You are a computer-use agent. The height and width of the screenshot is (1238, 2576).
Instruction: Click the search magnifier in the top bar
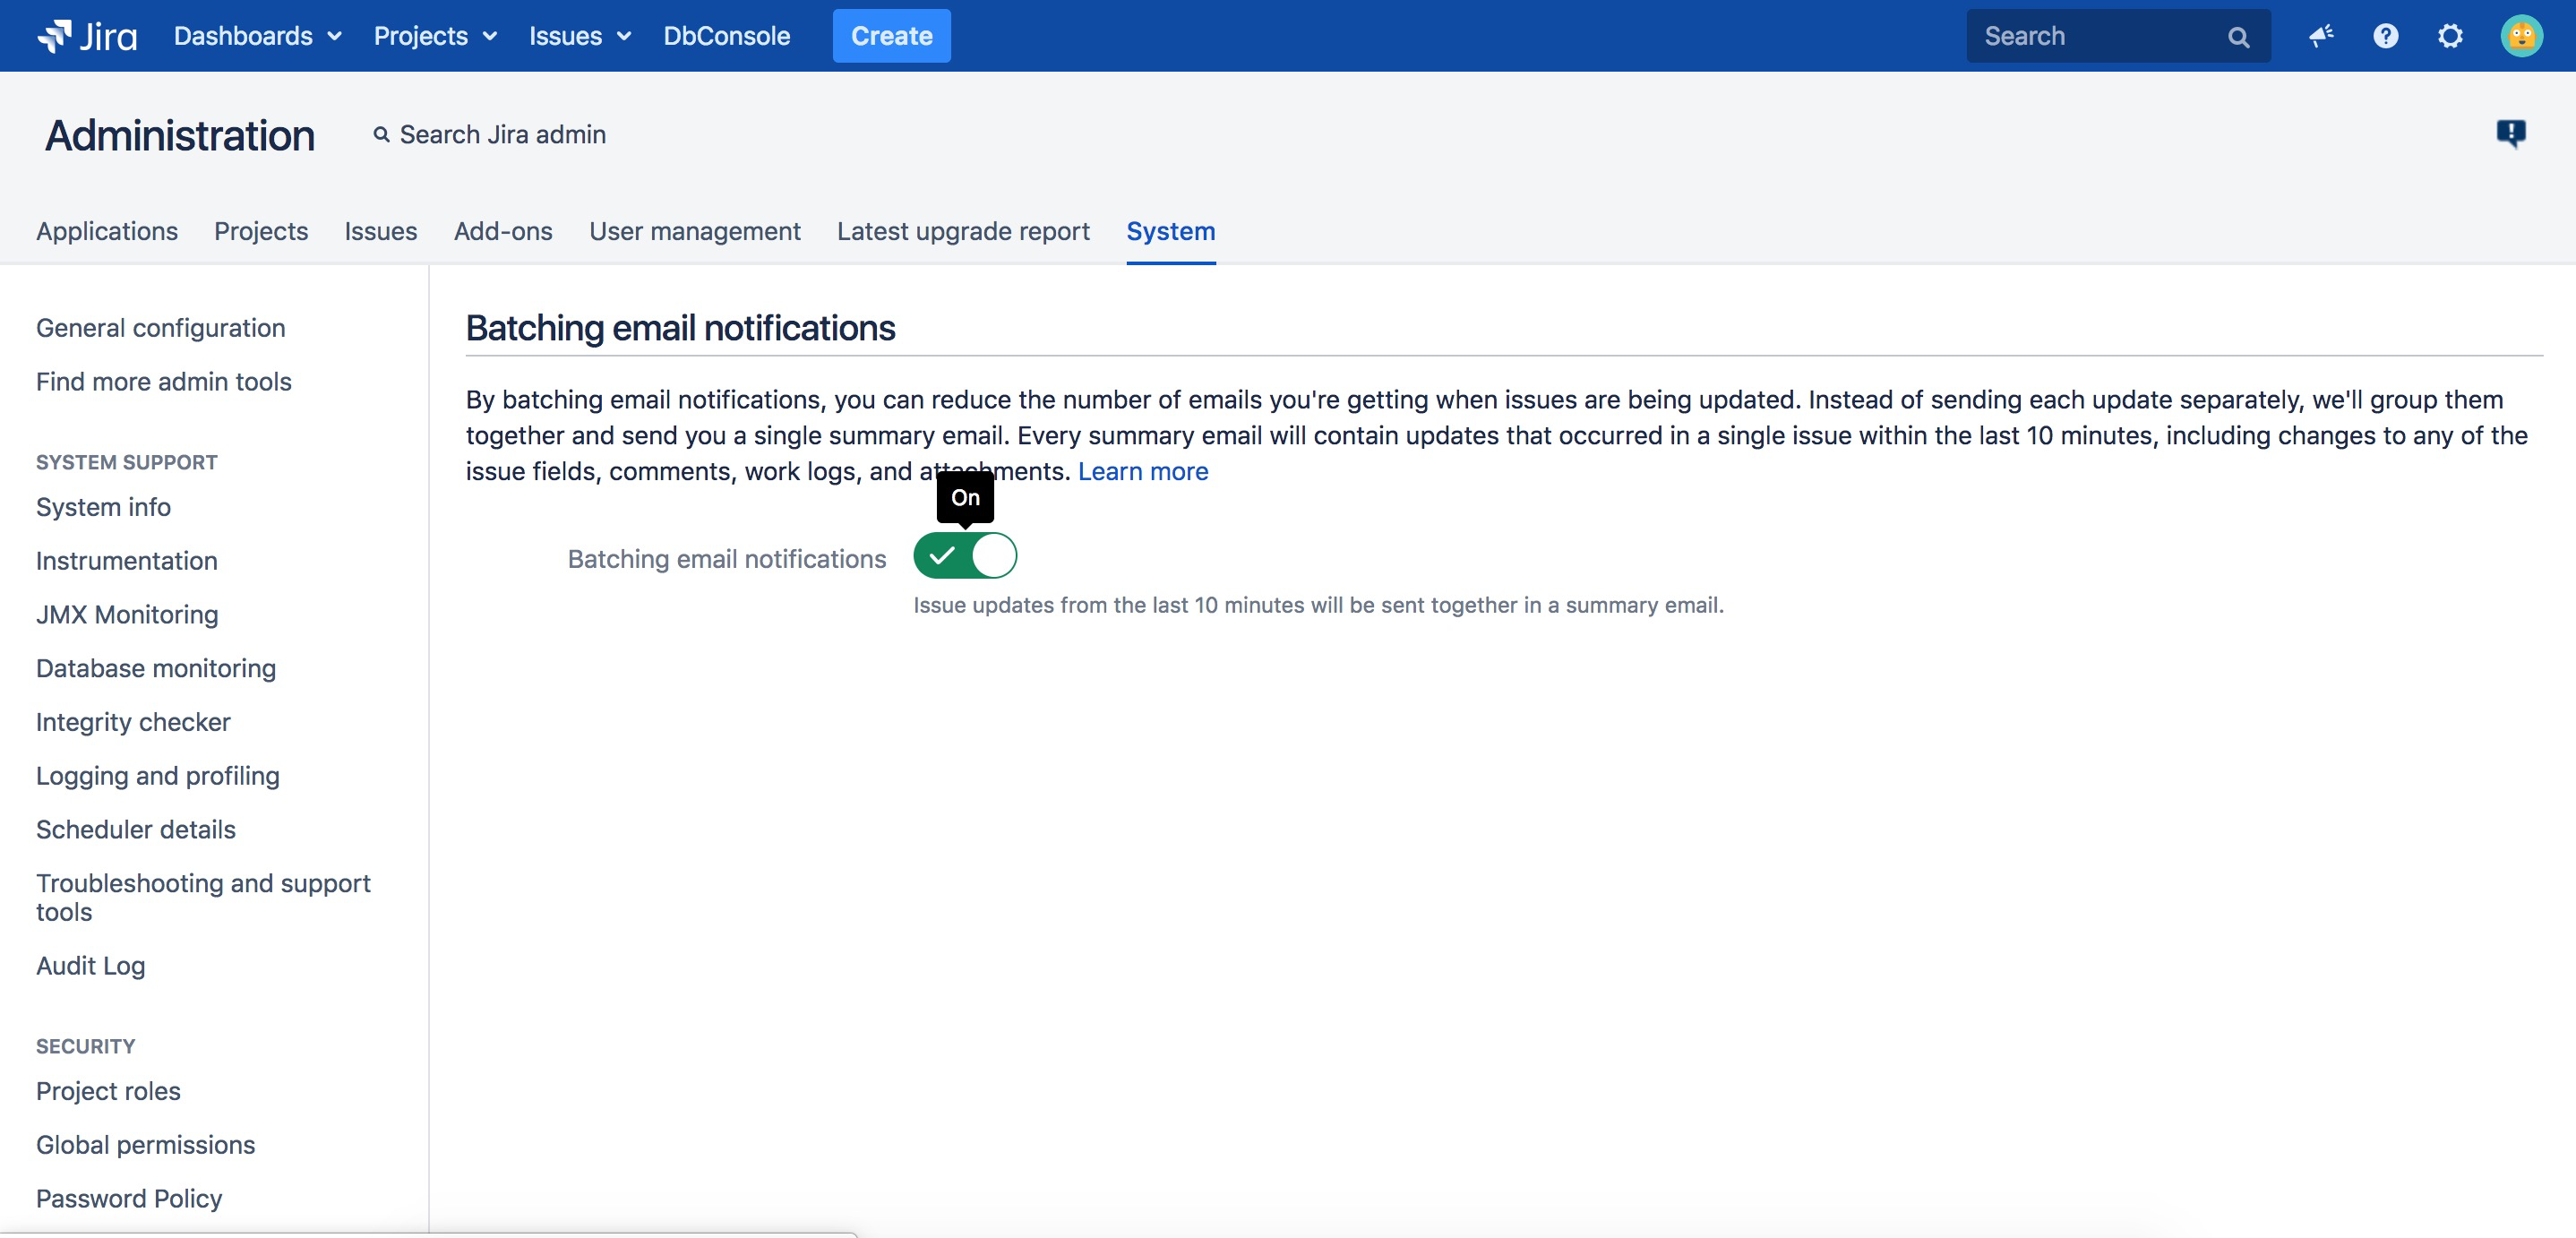pyautogui.click(x=2238, y=35)
